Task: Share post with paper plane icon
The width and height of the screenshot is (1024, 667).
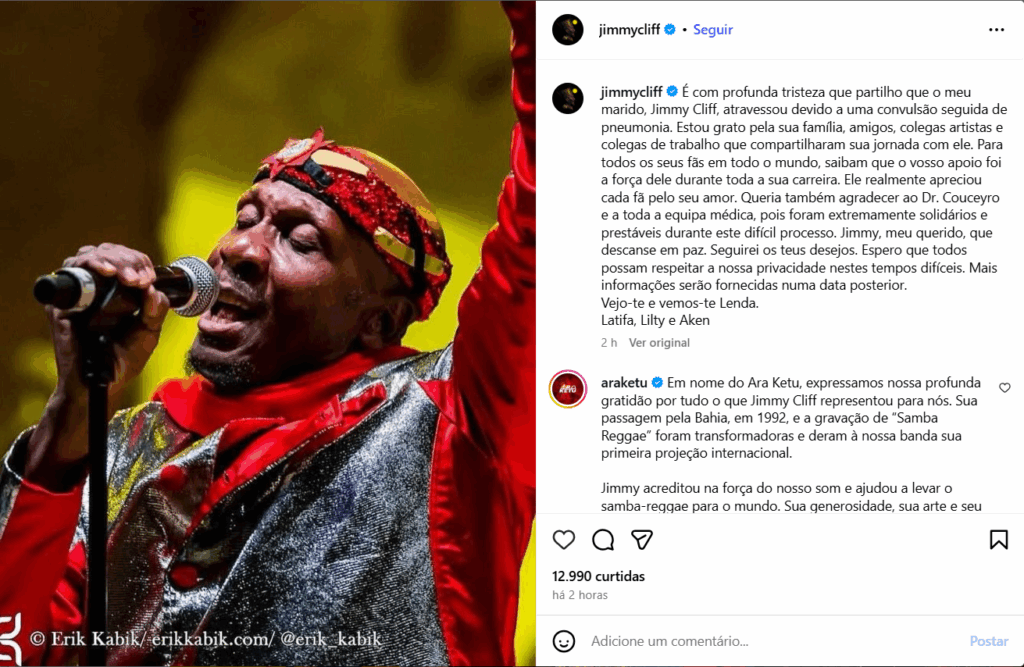Action: point(642,540)
